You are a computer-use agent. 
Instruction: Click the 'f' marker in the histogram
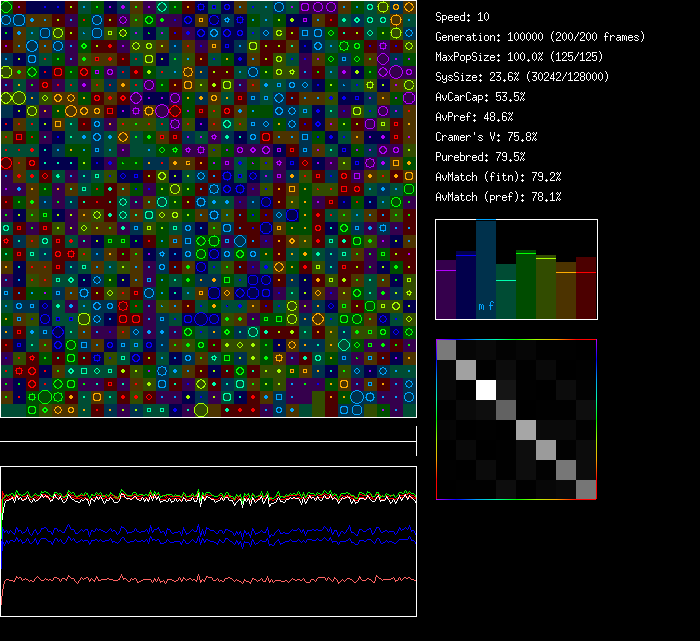click(x=491, y=306)
